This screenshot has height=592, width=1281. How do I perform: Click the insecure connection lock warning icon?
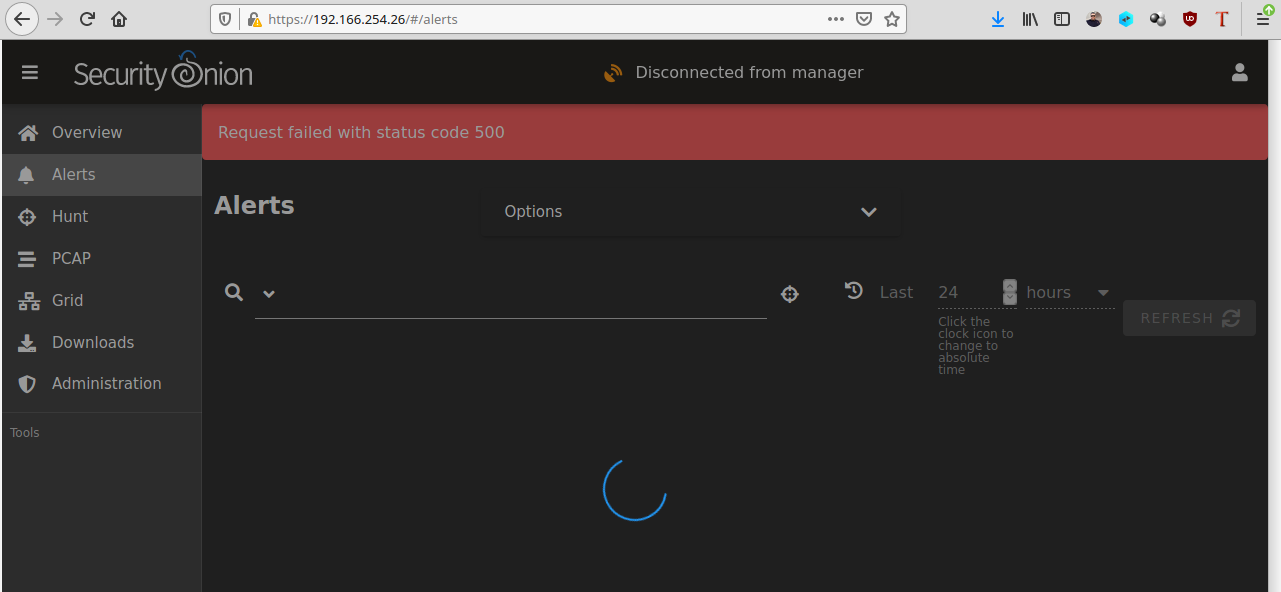(x=253, y=19)
